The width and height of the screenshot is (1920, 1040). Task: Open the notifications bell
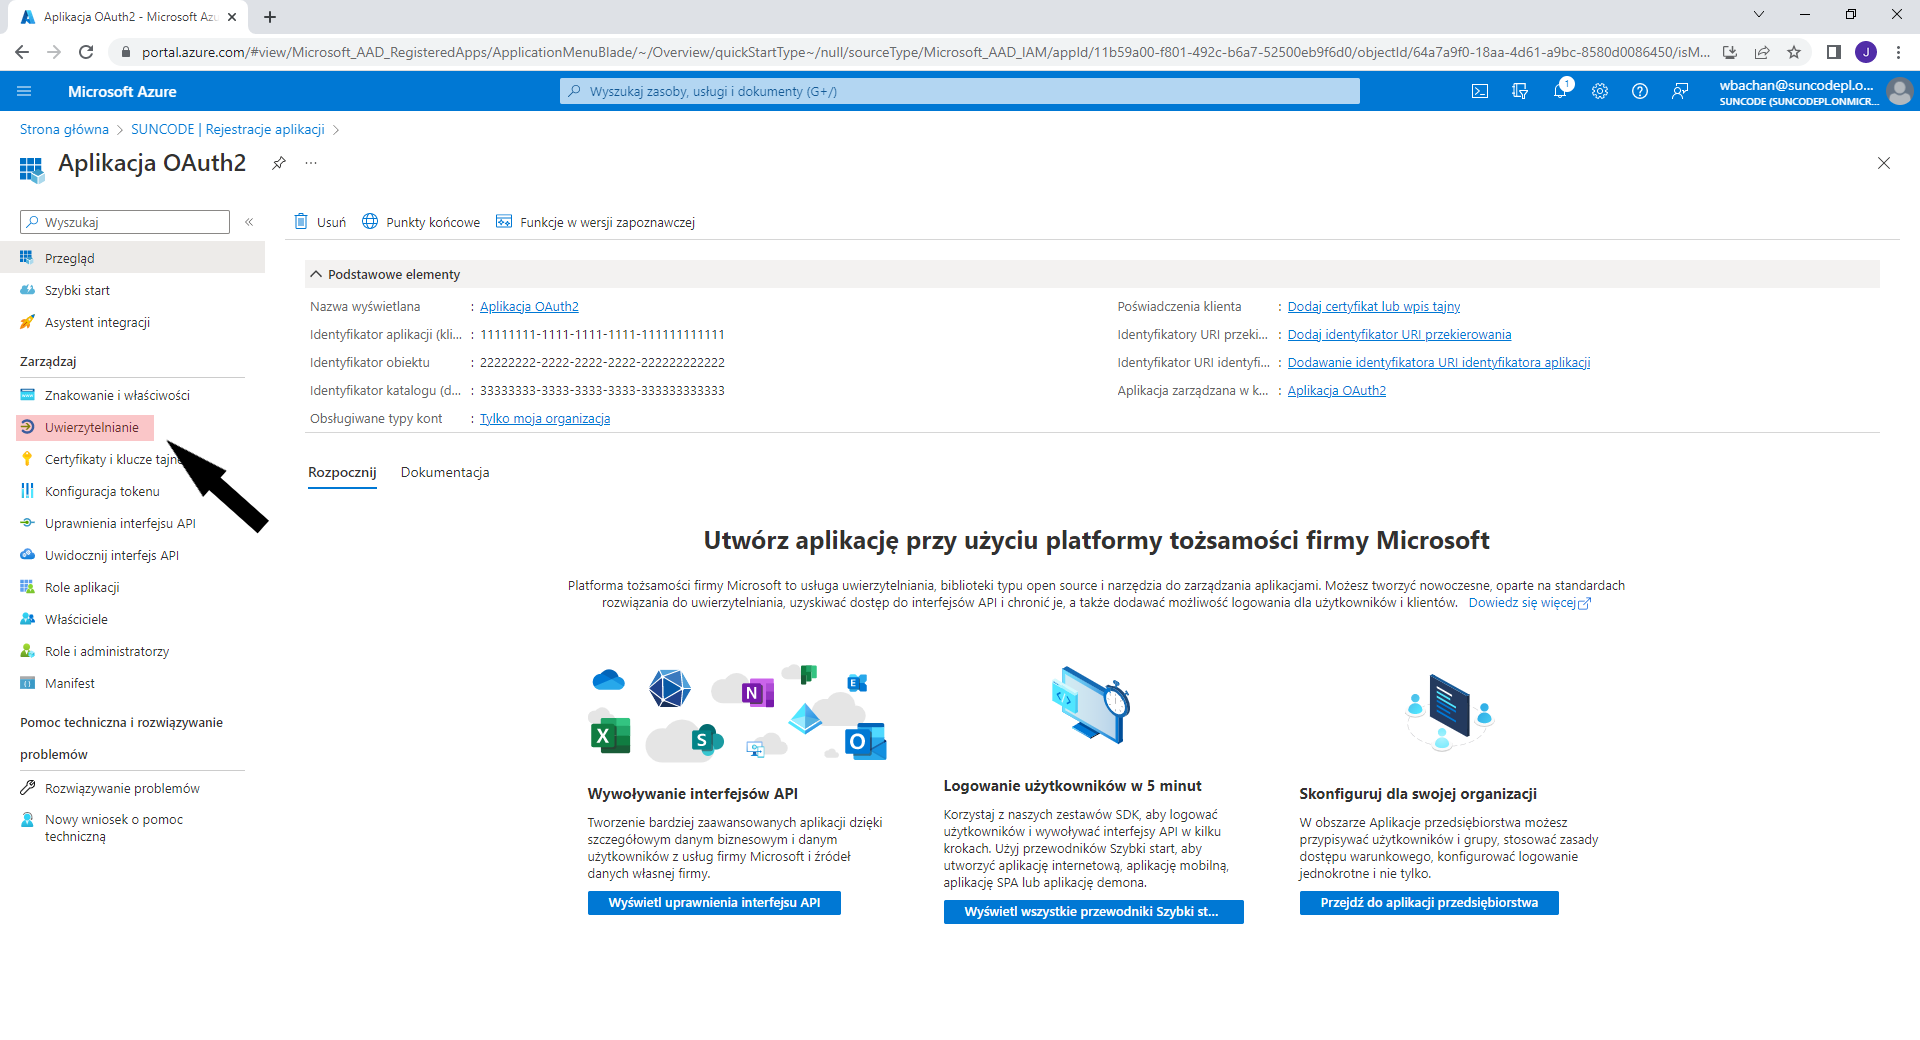(1560, 91)
